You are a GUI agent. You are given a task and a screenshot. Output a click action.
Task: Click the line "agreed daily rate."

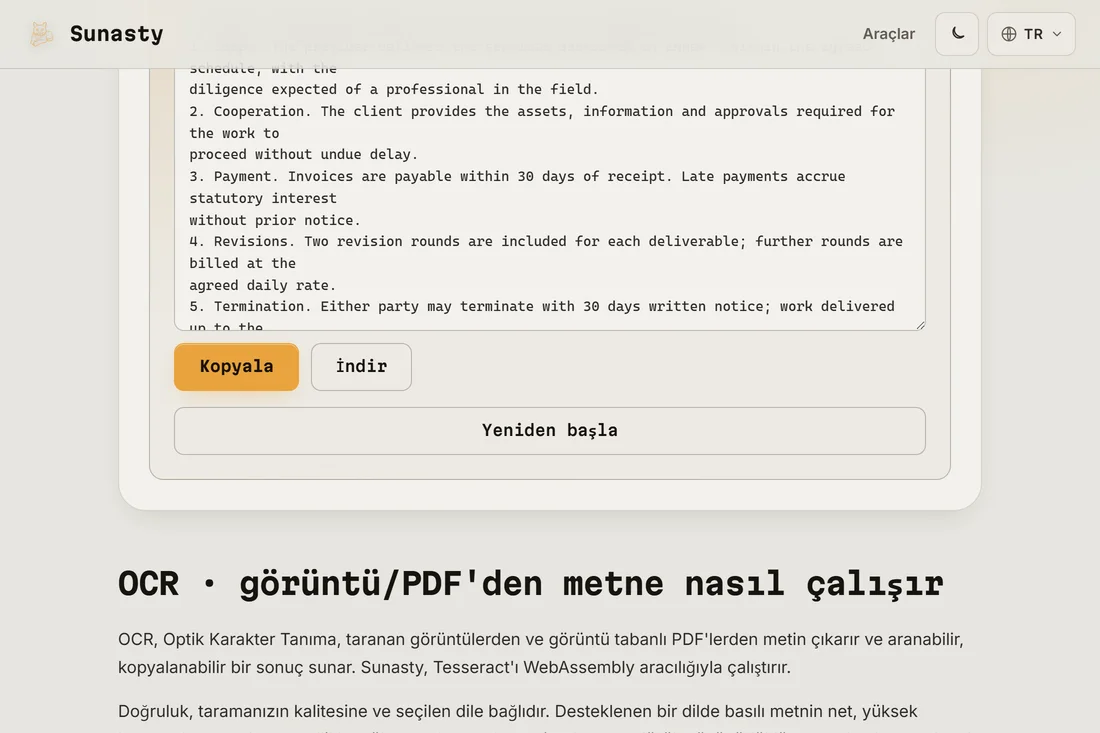coord(262,285)
